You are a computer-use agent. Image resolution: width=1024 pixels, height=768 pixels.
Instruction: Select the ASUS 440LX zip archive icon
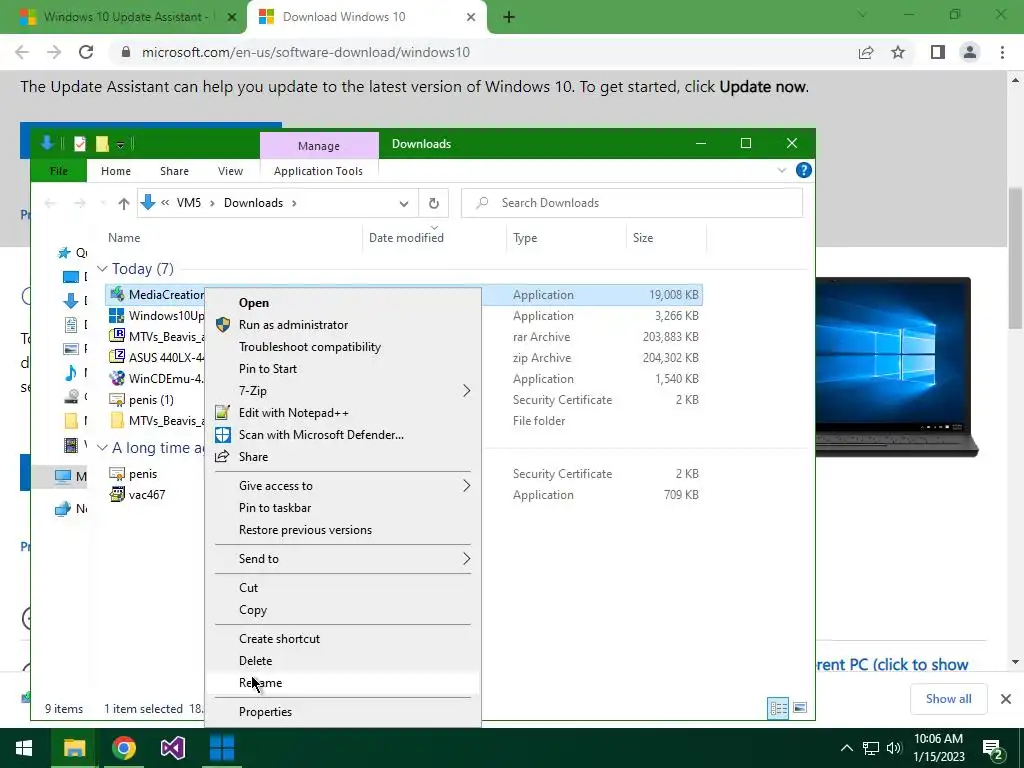point(117,358)
